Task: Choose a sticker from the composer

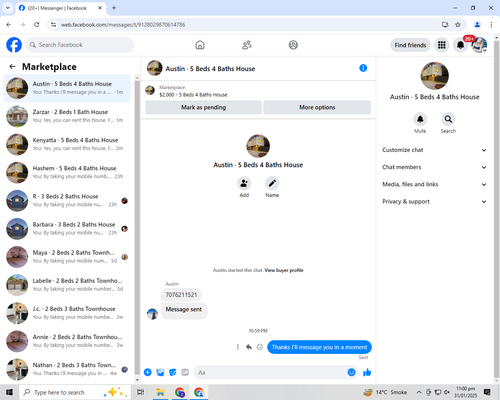Action: (x=173, y=372)
